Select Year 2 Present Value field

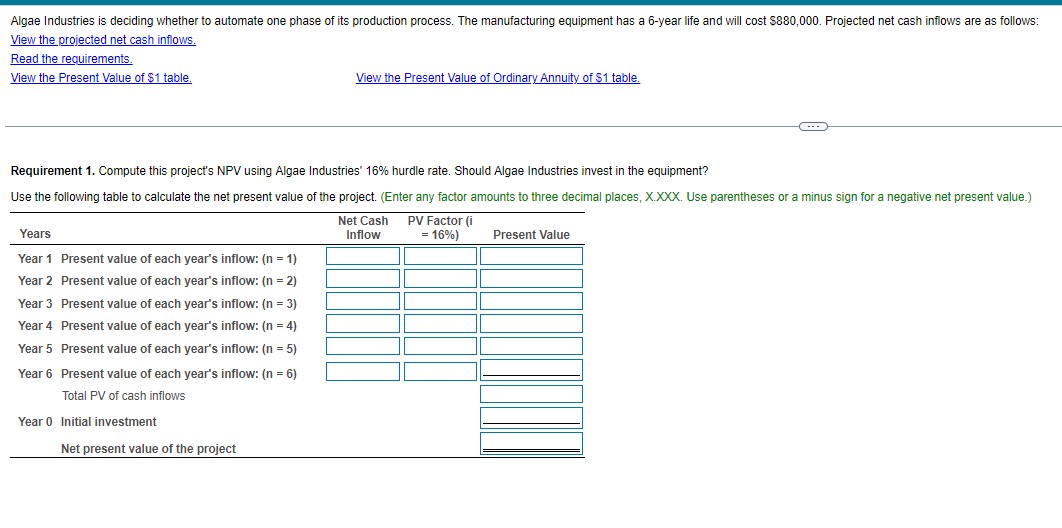[x=532, y=278]
